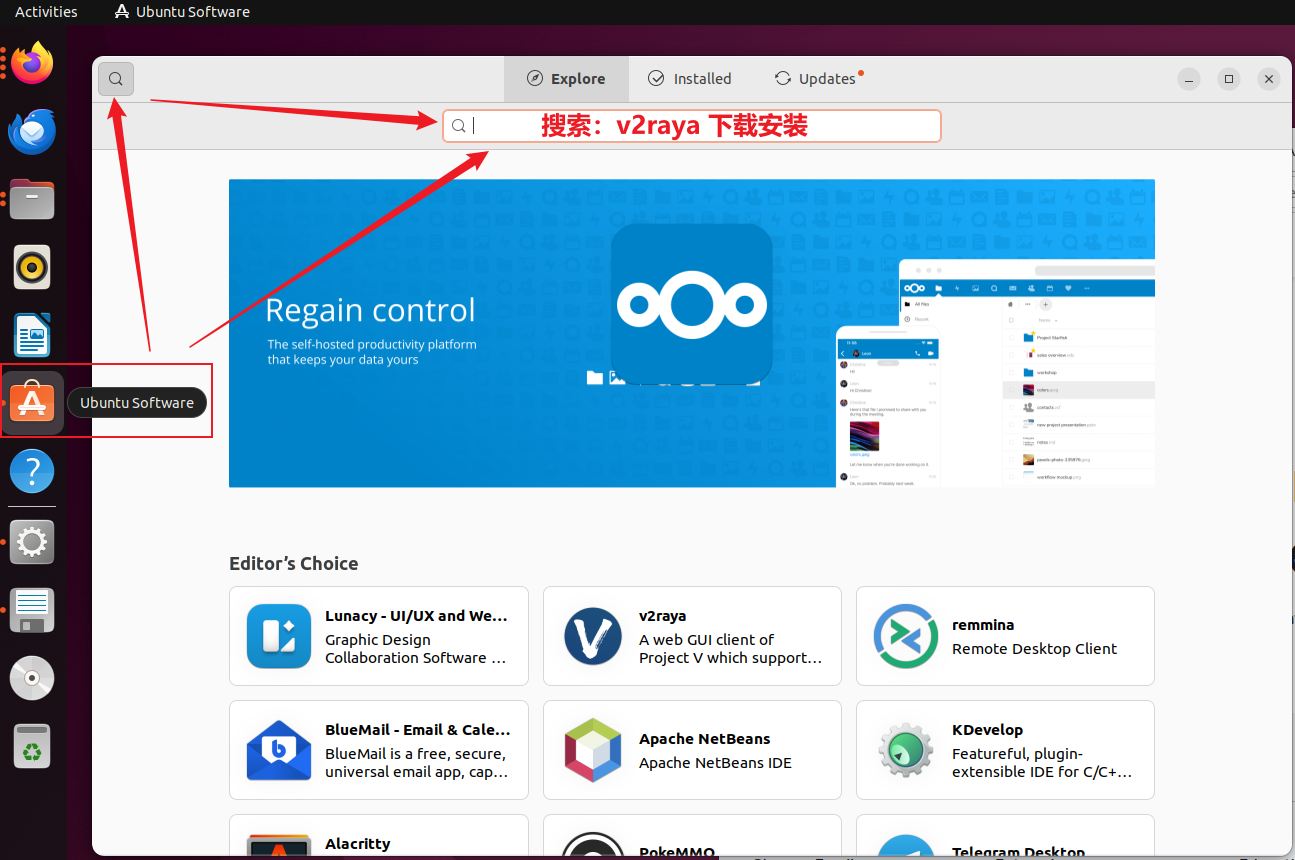1295x860 pixels.
Task: Open the Help icon in the dock
Action: click(32, 471)
